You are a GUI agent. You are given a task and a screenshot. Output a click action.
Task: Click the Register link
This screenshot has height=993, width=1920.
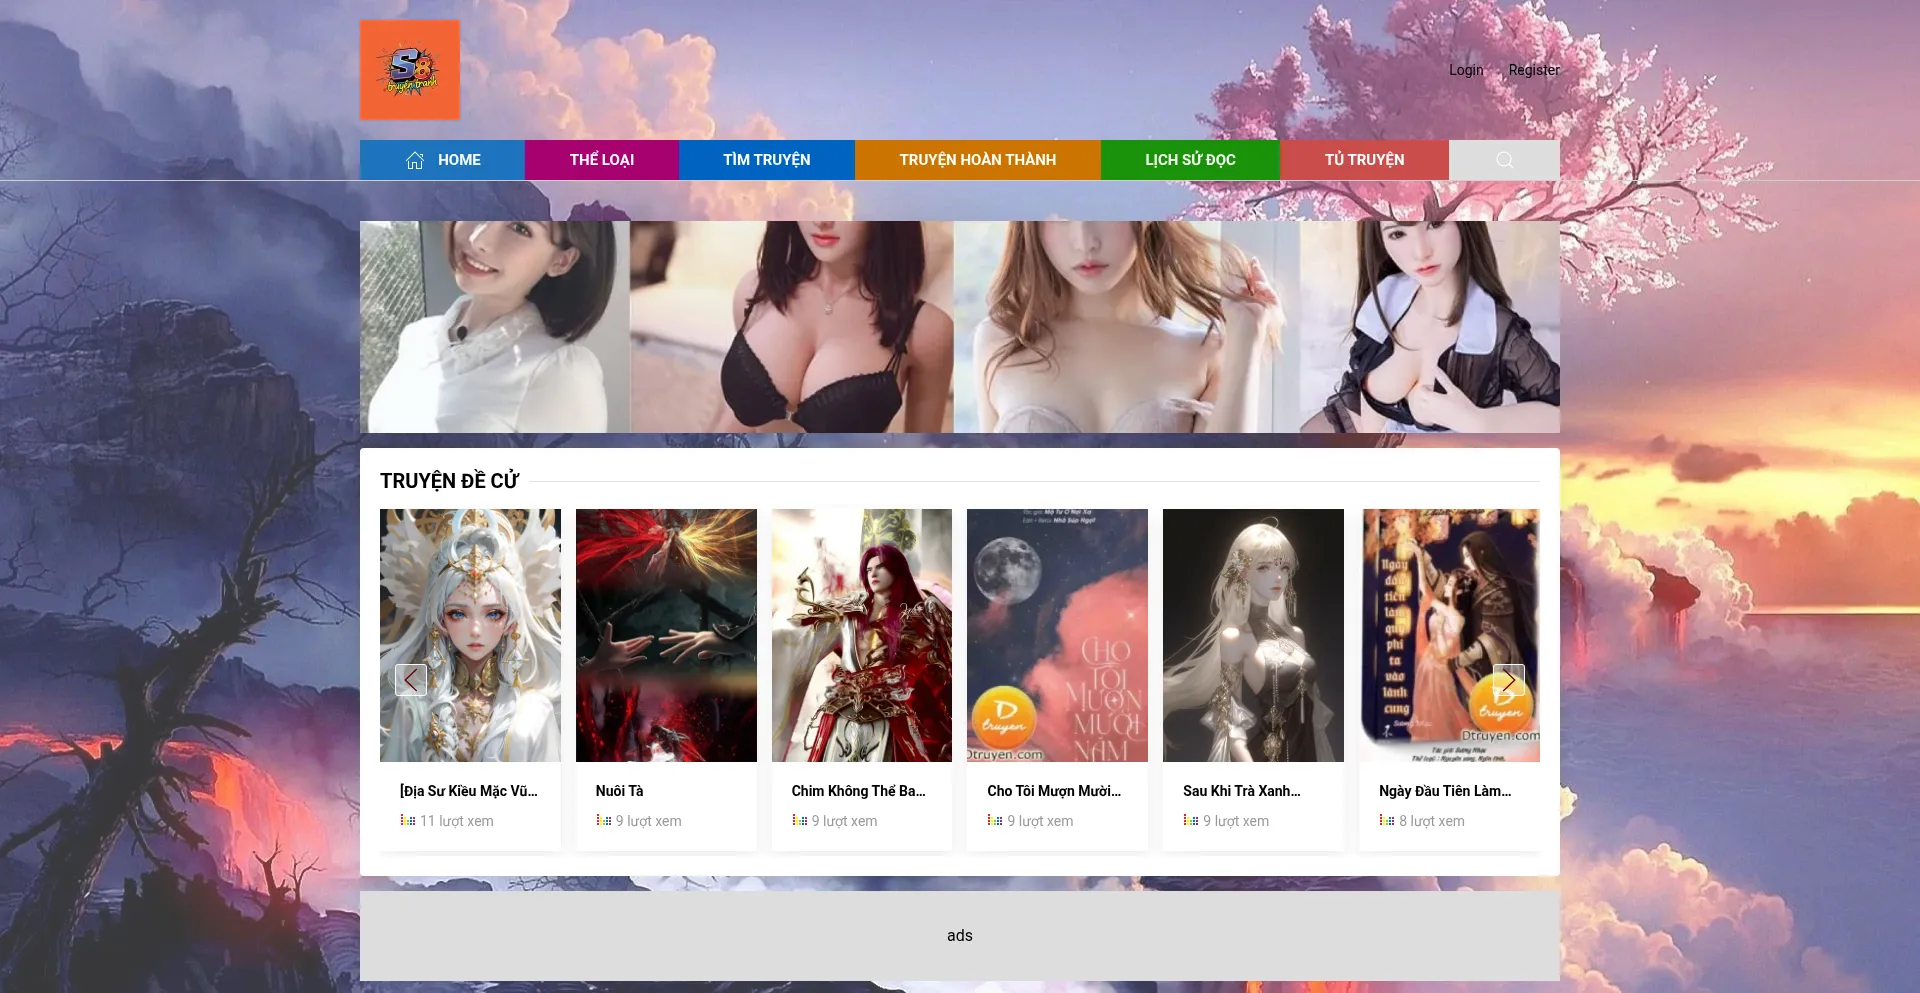[x=1534, y=70]
